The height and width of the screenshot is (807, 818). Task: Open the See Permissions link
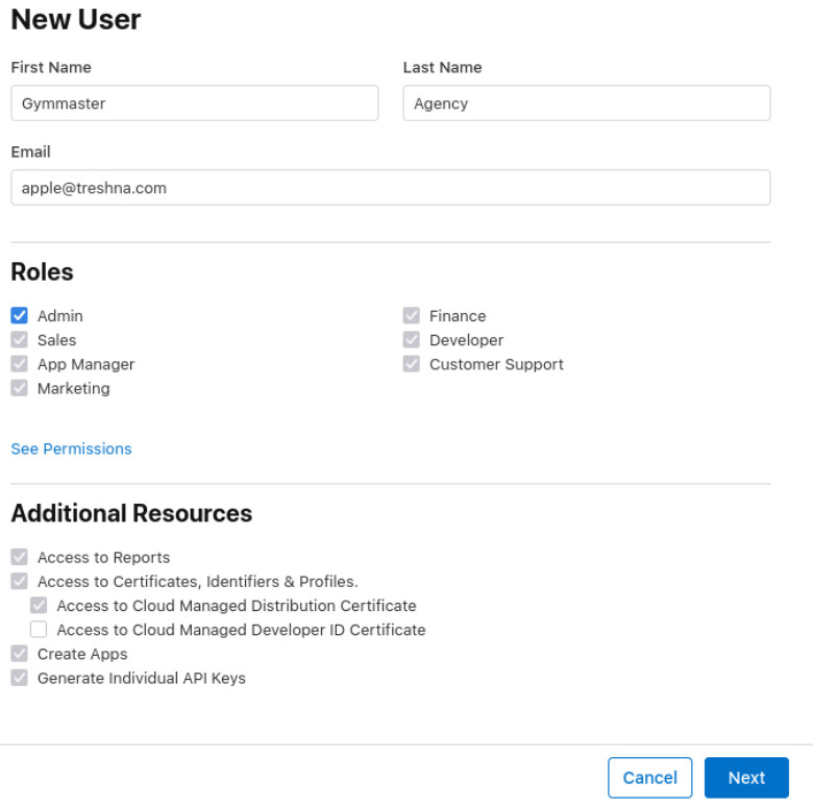71,449
